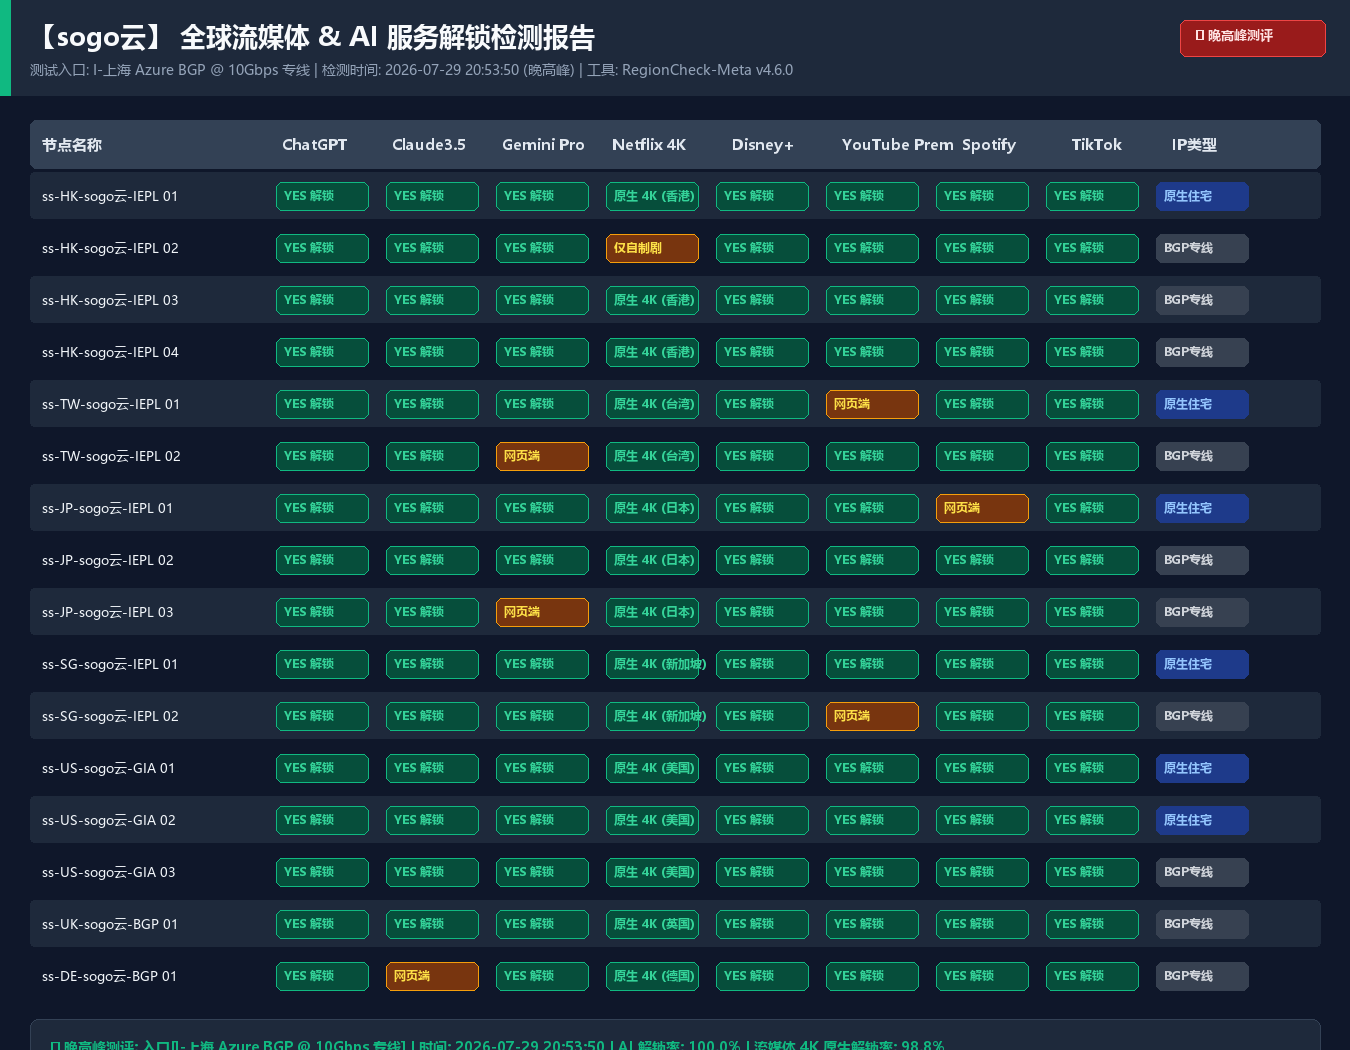Select node ss-SG-sogo云-IEPL 01
1350x1050 pixels.
point(110,664)
